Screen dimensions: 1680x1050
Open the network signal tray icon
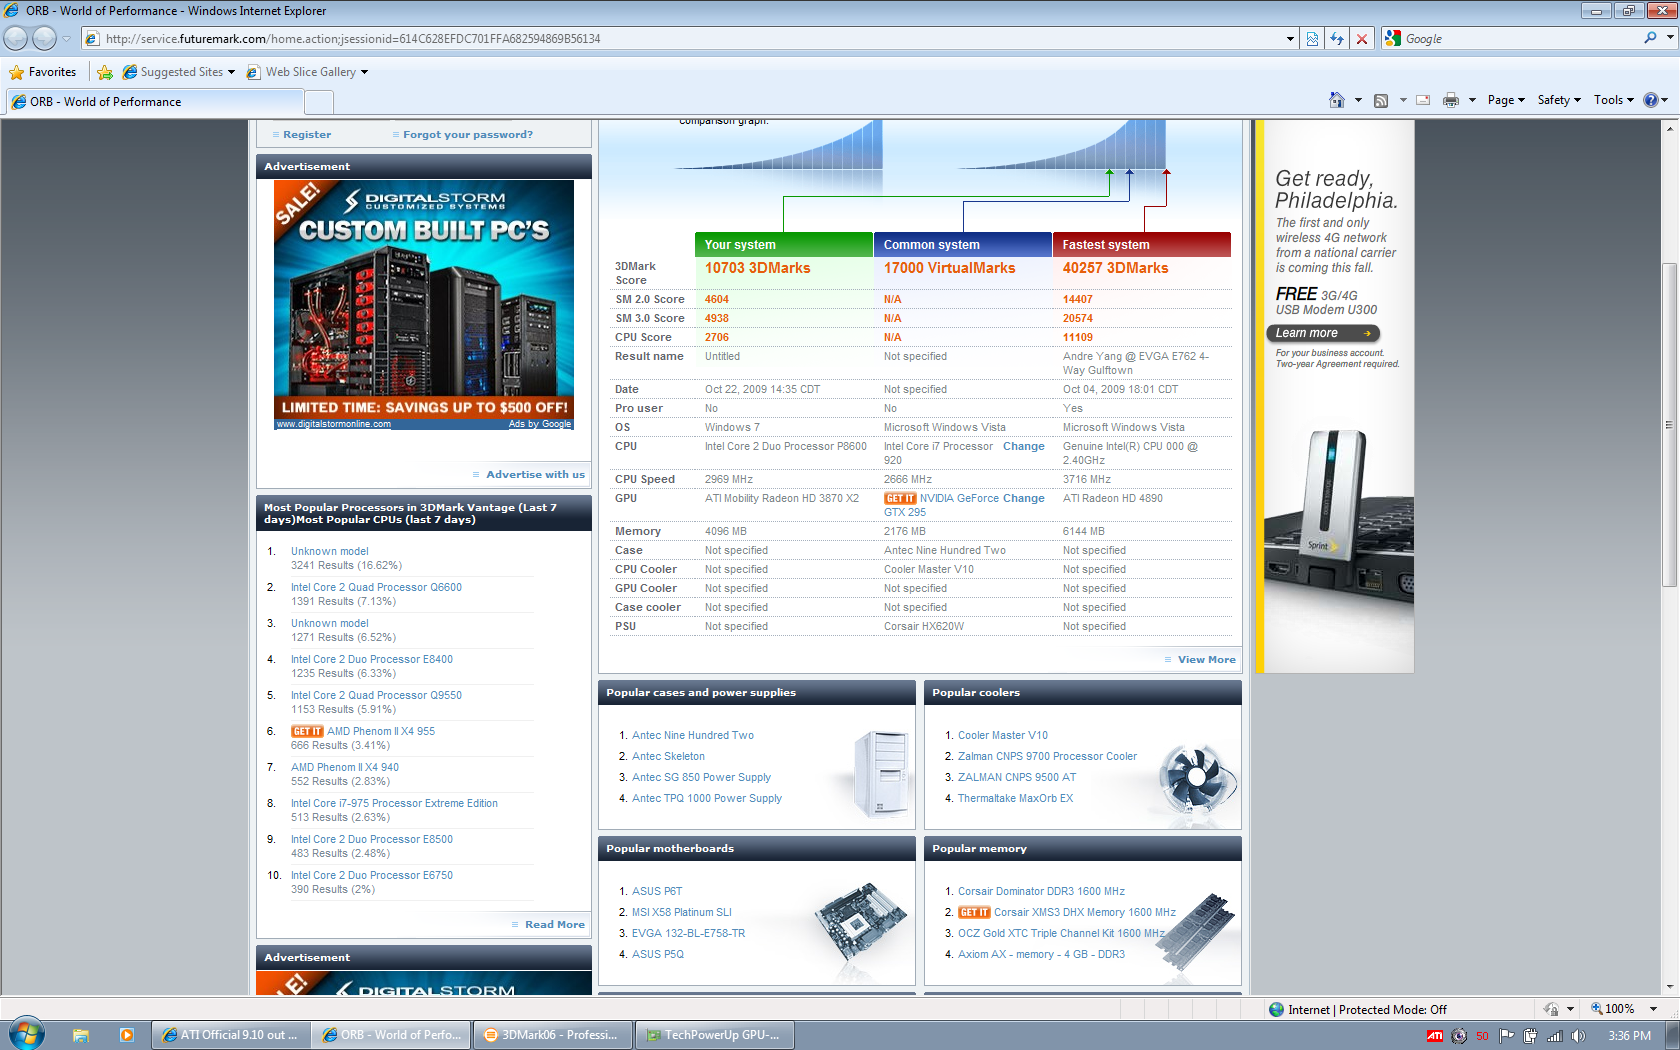point(1555,1036)
